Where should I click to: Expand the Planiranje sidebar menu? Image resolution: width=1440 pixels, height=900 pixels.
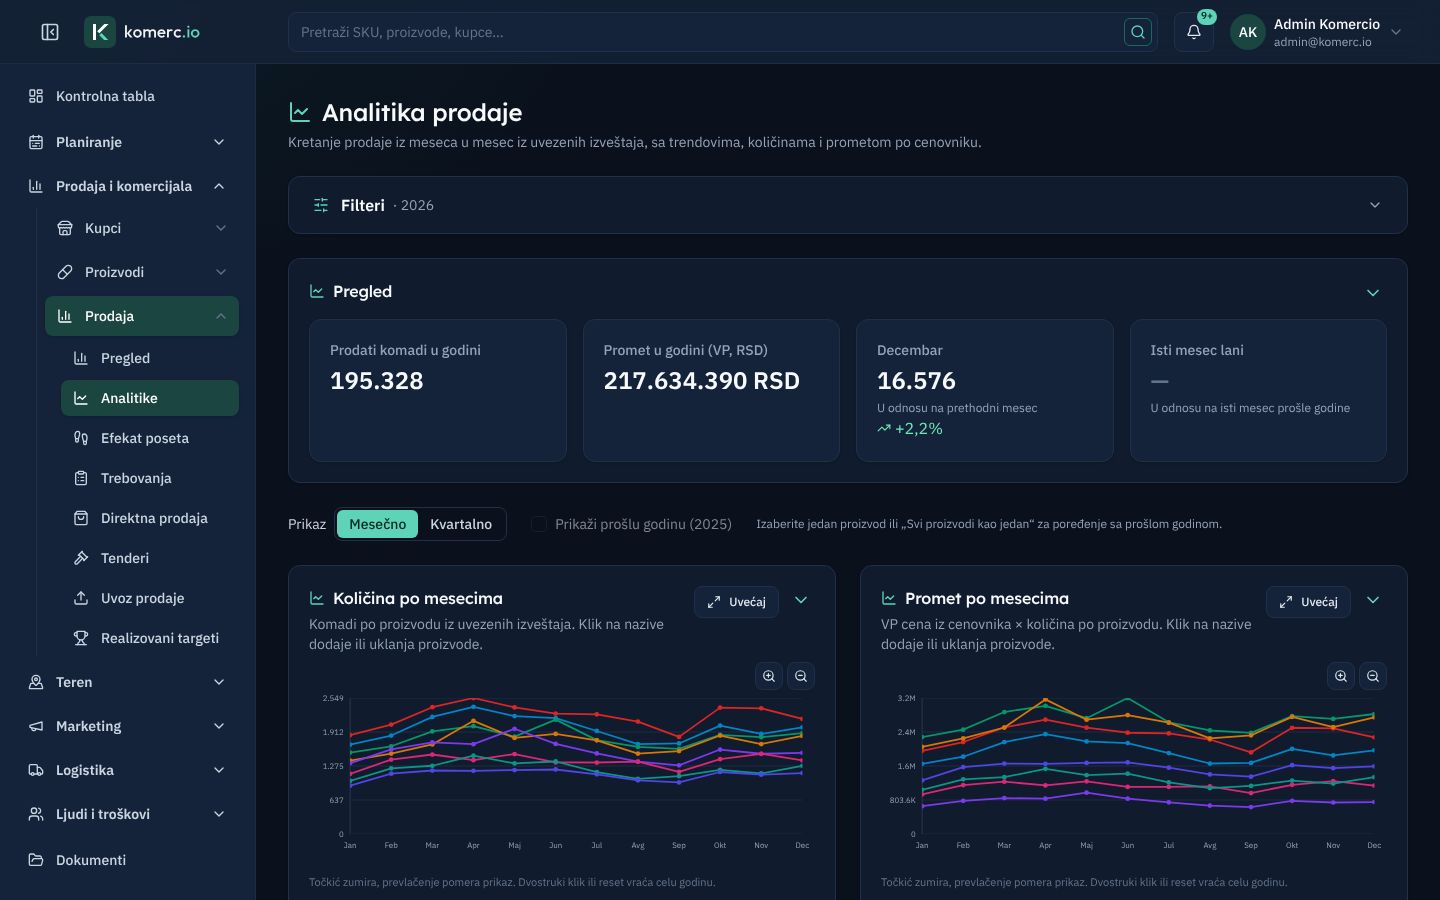tap(128, 142)
